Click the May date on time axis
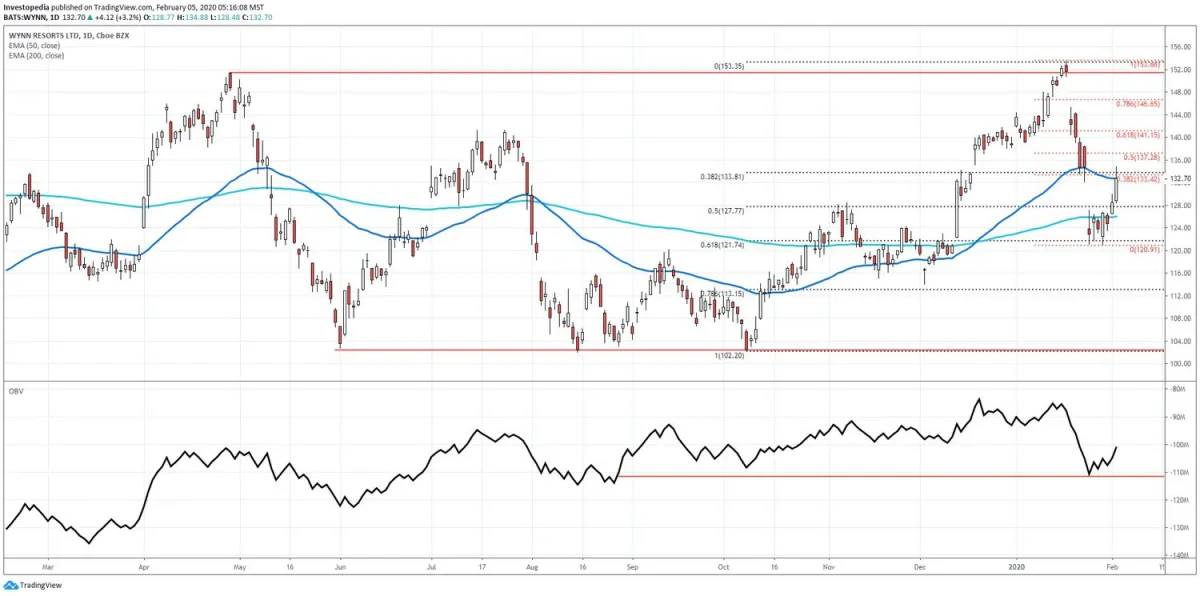1200x596 pixels. tap(238, 567)
